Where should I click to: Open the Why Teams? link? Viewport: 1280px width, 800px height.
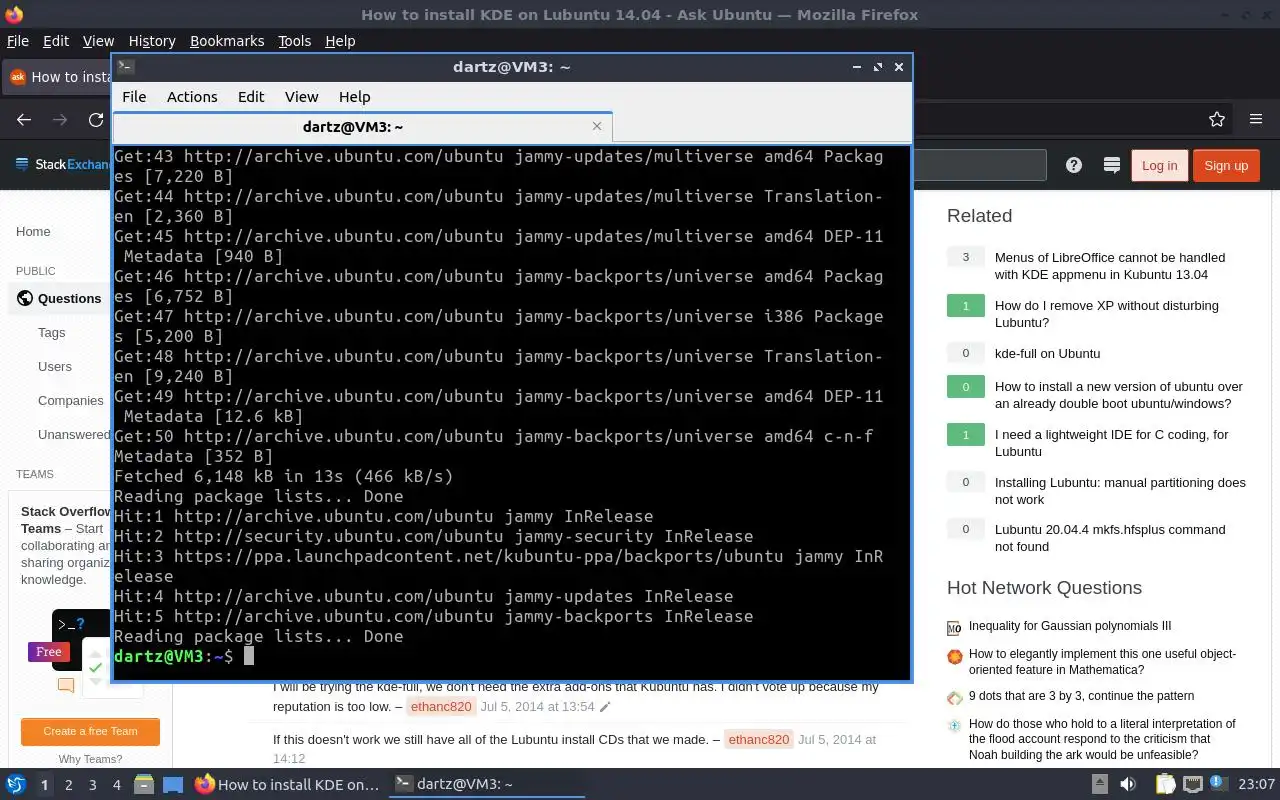click(x=90, y=759)
